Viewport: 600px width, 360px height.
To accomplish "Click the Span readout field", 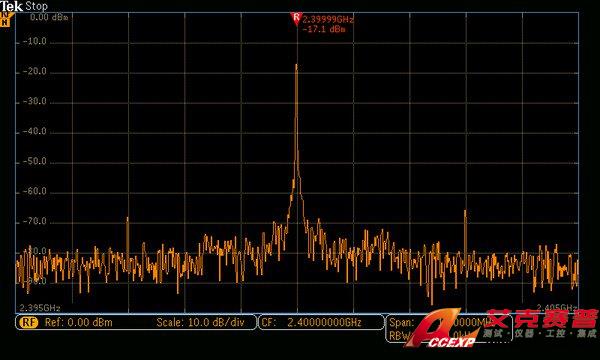I will (402, 322).
